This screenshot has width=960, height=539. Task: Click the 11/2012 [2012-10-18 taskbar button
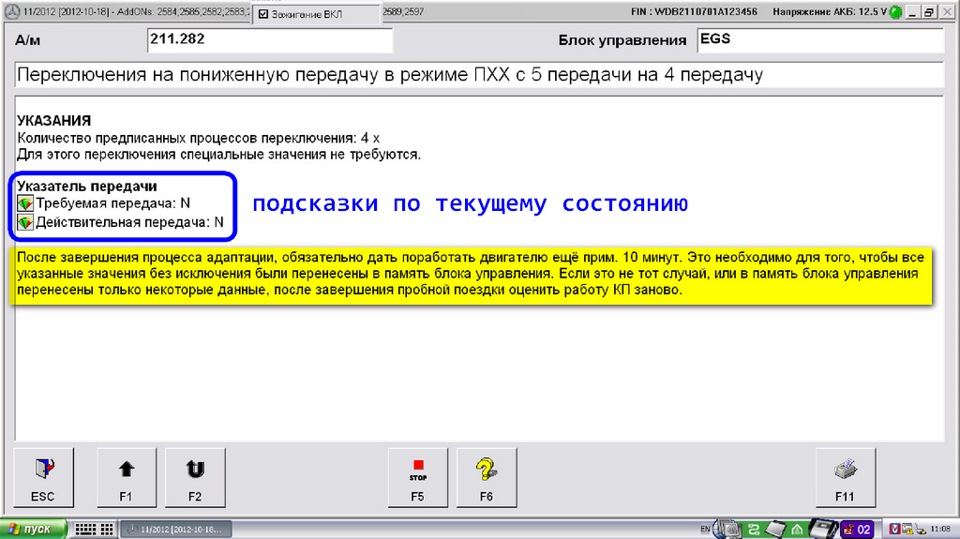point(176,529)
